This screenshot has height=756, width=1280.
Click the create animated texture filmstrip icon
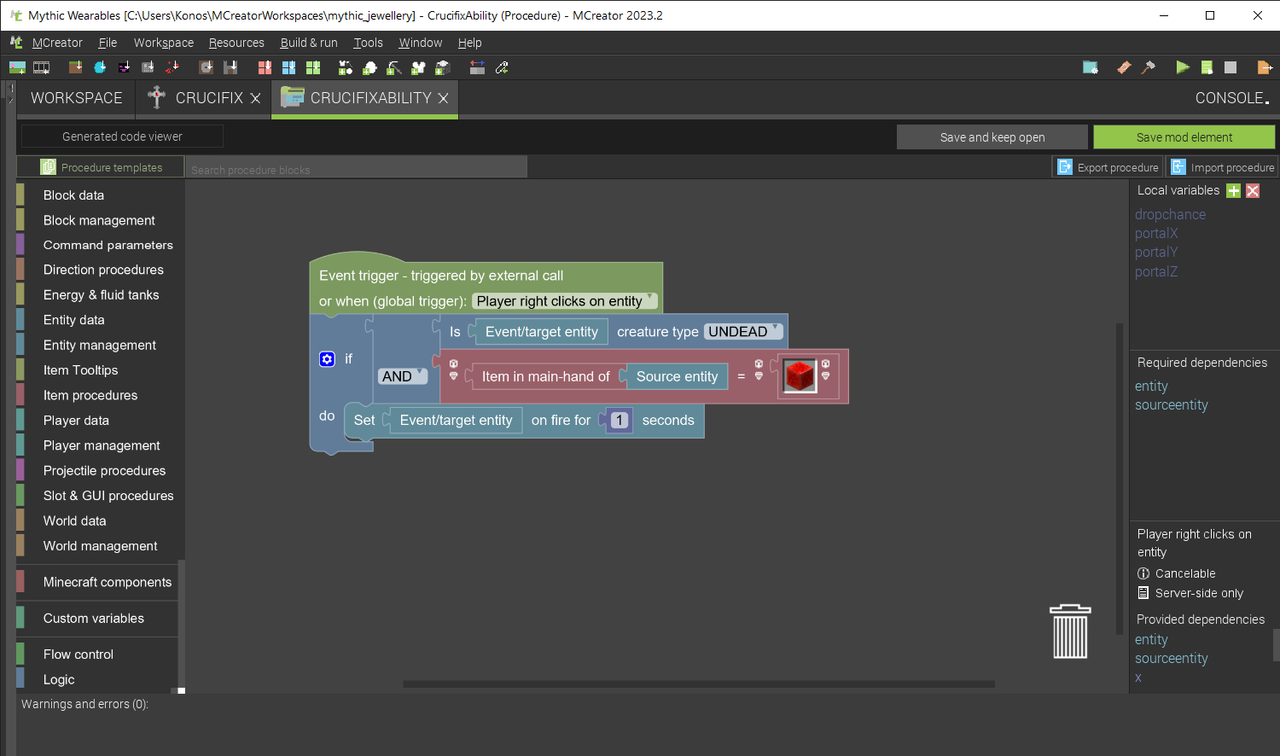click(x=41, y=67)
